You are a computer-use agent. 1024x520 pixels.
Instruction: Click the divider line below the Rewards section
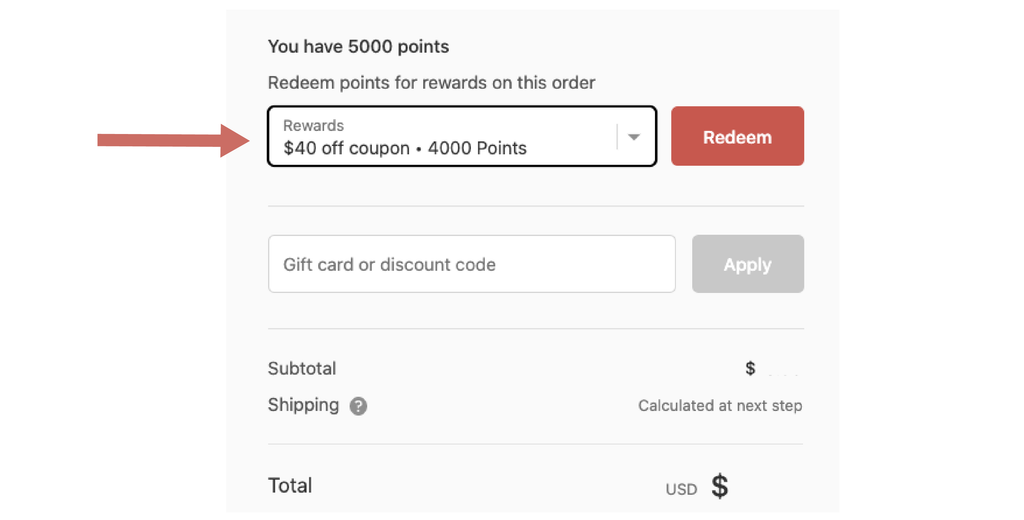(535, 206)
